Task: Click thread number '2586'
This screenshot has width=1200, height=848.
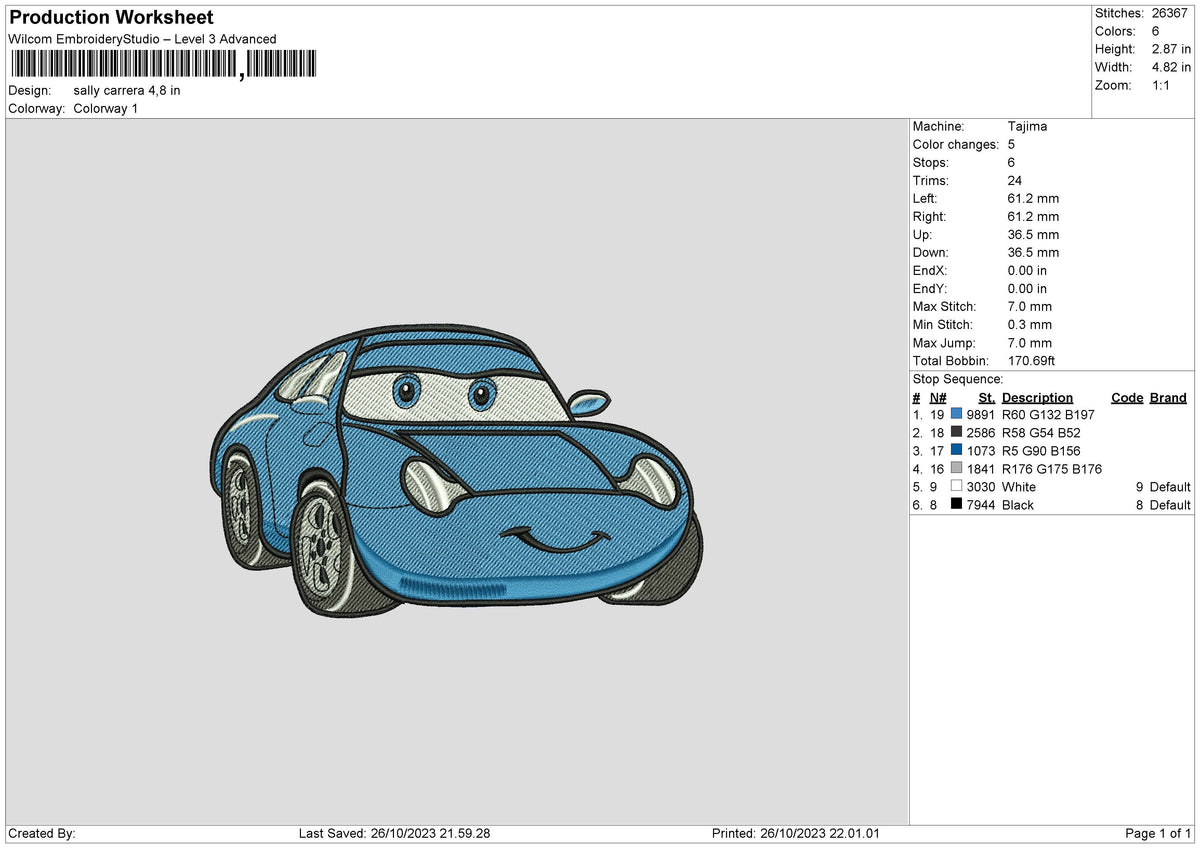Action: pyautogui.click(x=981, y=433)
